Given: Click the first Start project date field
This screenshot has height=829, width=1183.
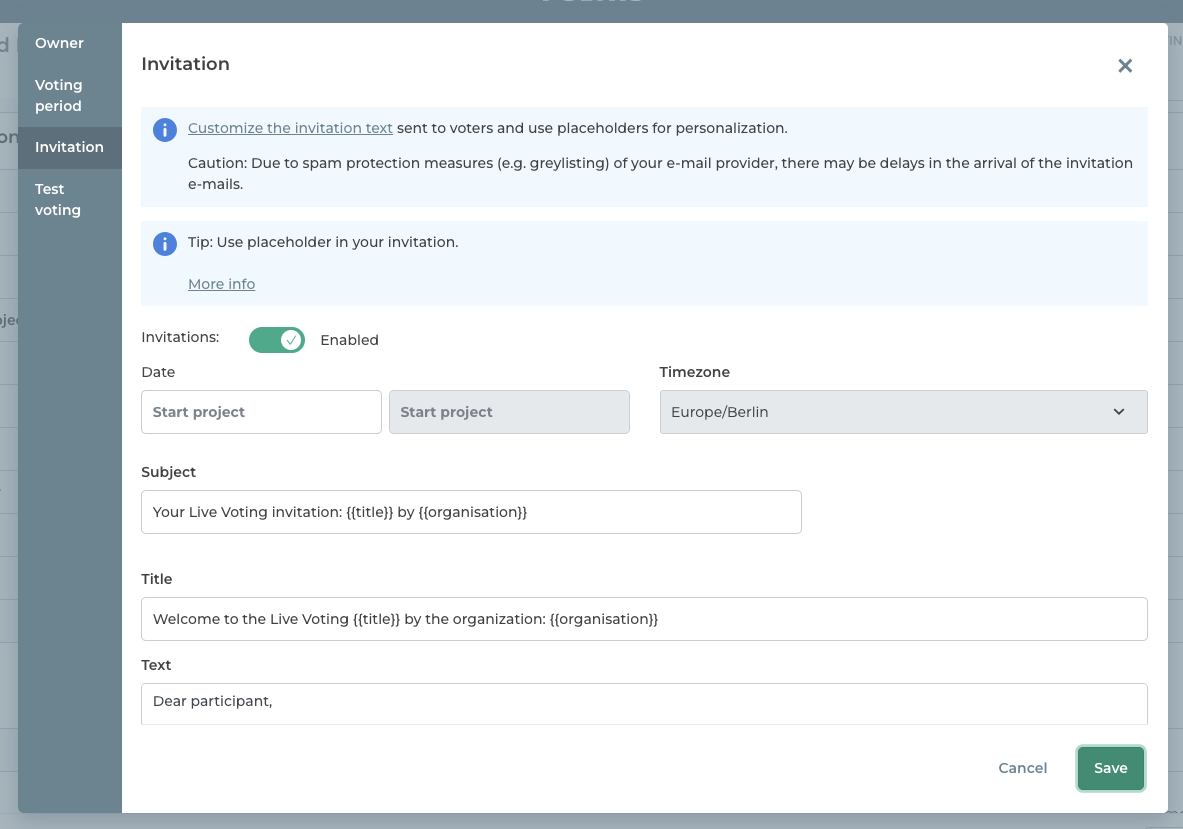Looking at the screenshot, I should click(x=261, y=412).
